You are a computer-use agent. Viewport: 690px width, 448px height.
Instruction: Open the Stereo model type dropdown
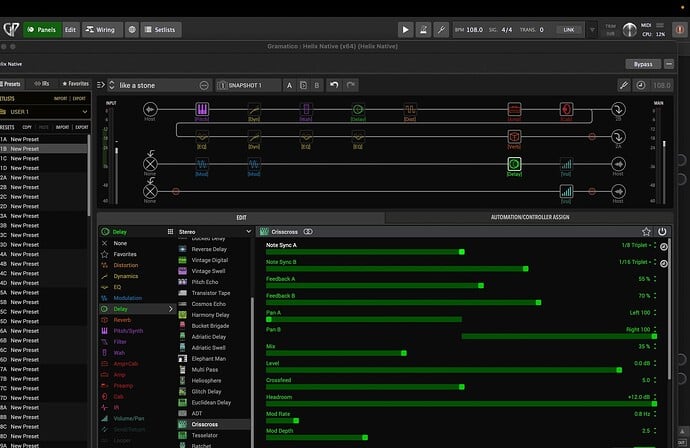coord(214,231)
